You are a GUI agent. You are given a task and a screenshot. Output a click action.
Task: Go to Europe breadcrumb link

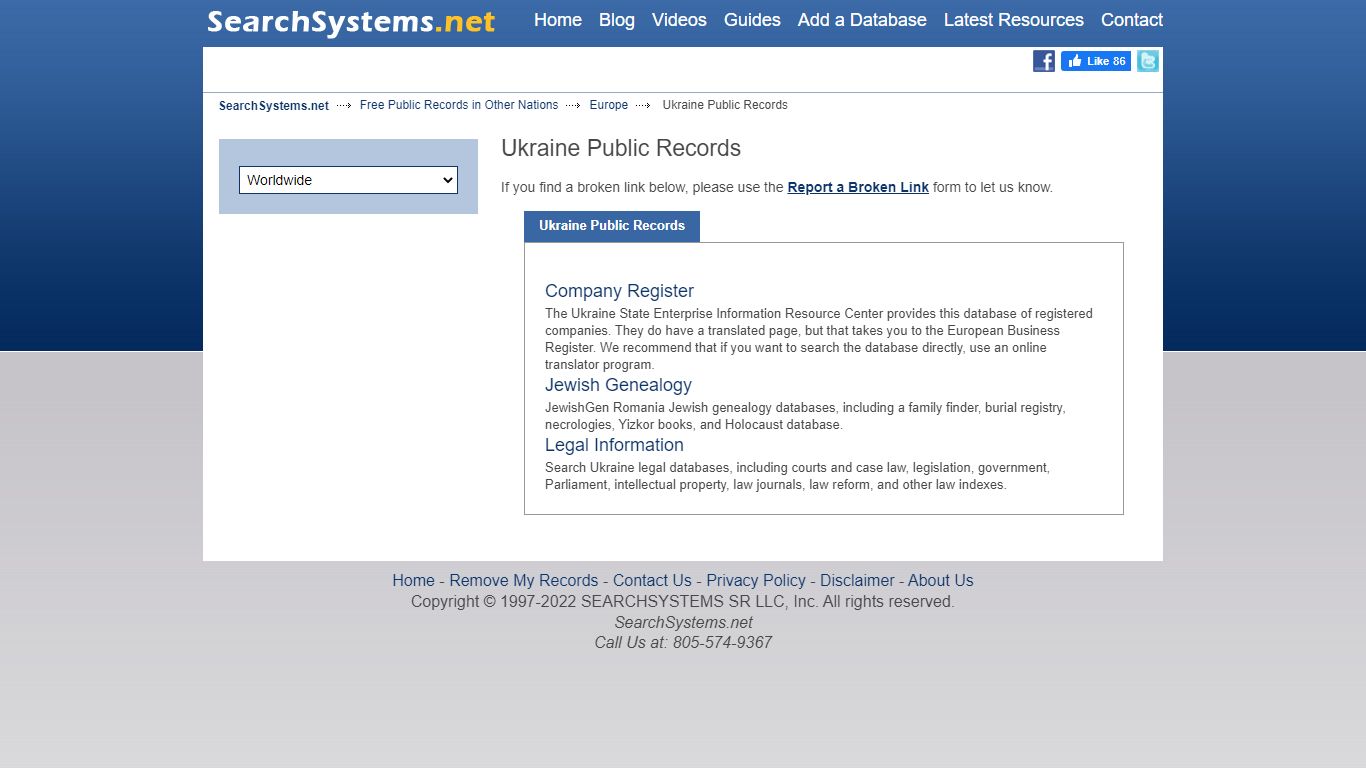609,105
